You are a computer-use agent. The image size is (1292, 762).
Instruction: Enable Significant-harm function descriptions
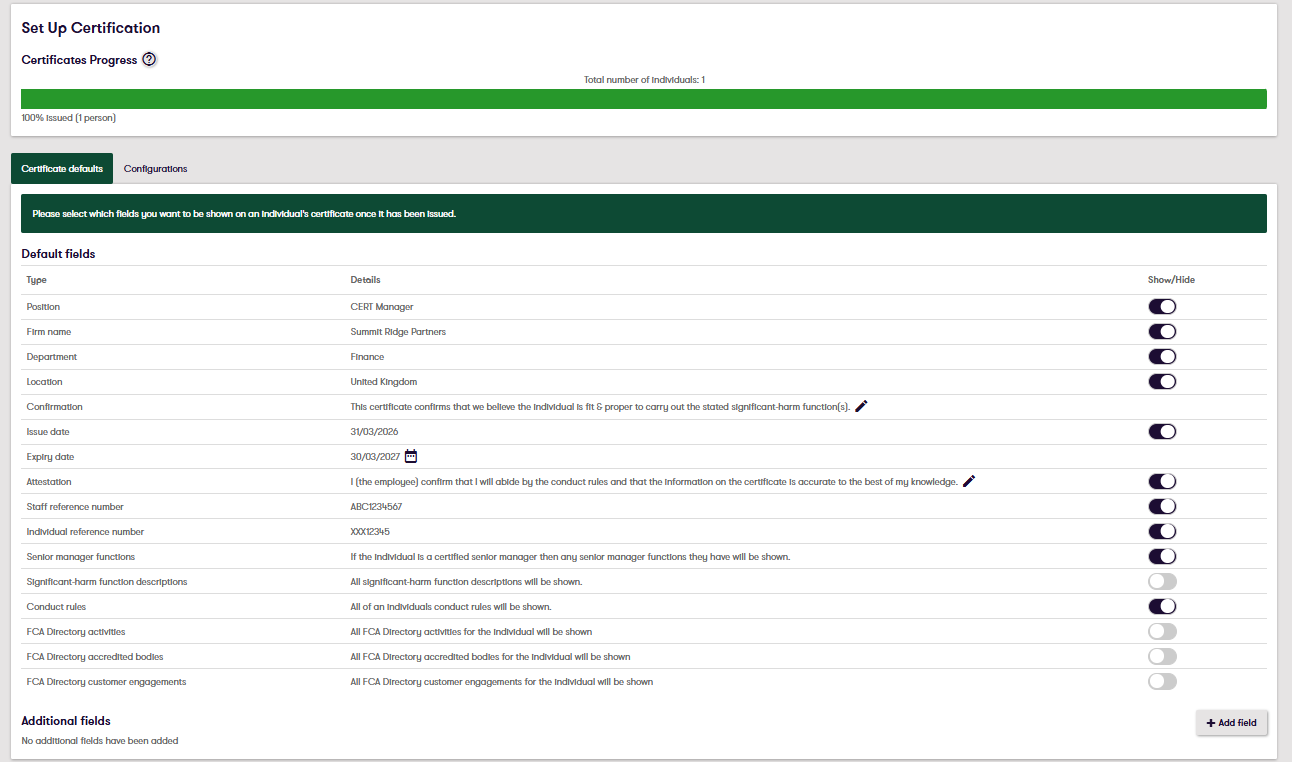1162,581
